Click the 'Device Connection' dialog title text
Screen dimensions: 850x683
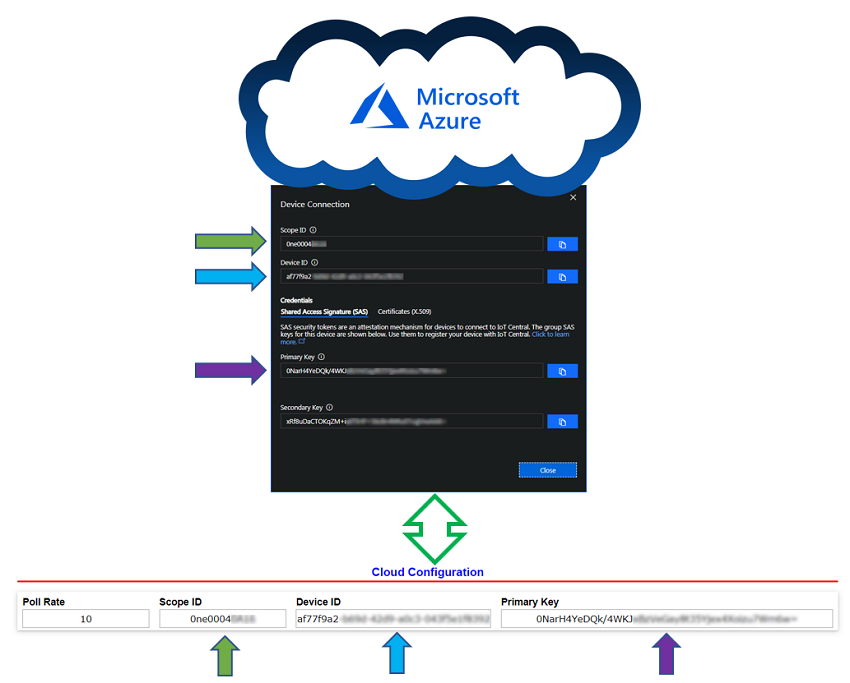(315, 204)
